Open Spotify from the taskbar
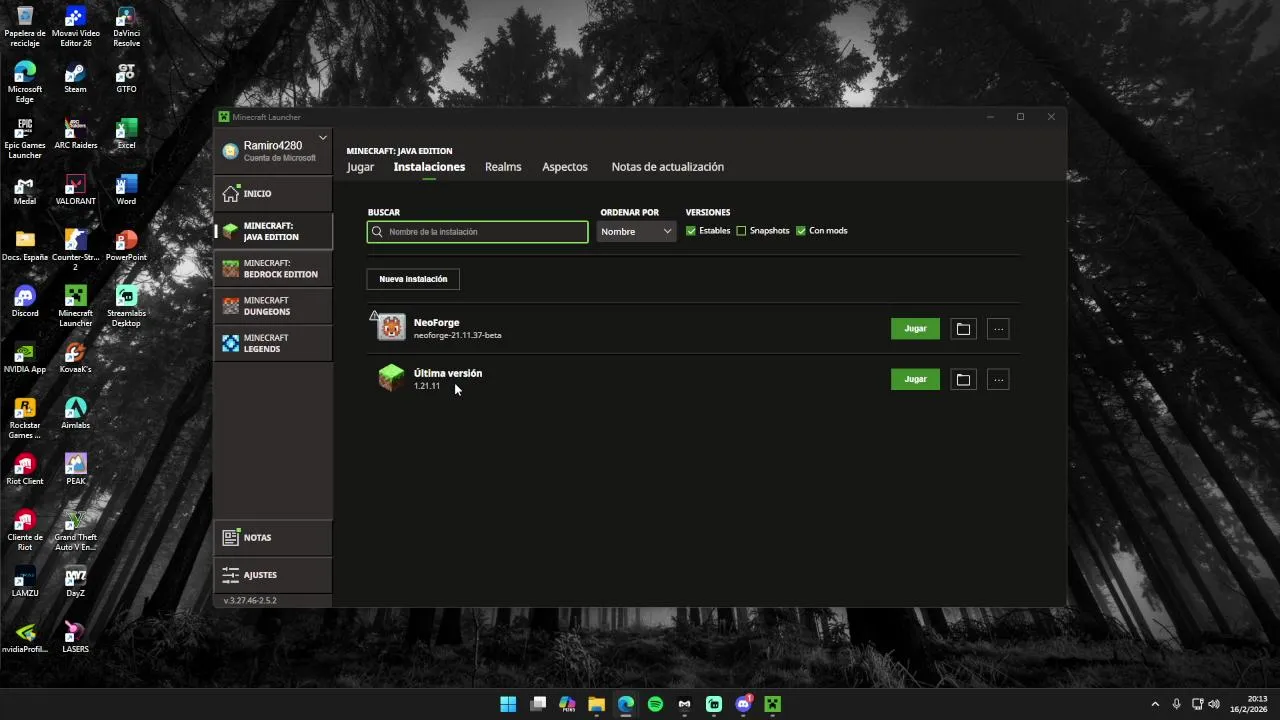Image resolution: width=1280 pixels, height=720 pixels. pyautogui.click(x=655, y=704)
